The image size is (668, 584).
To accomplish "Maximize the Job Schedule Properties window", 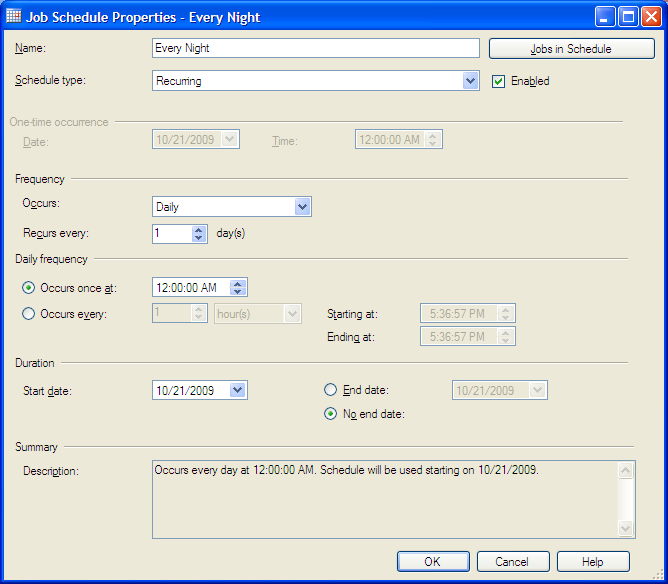I will click(629, 16).
